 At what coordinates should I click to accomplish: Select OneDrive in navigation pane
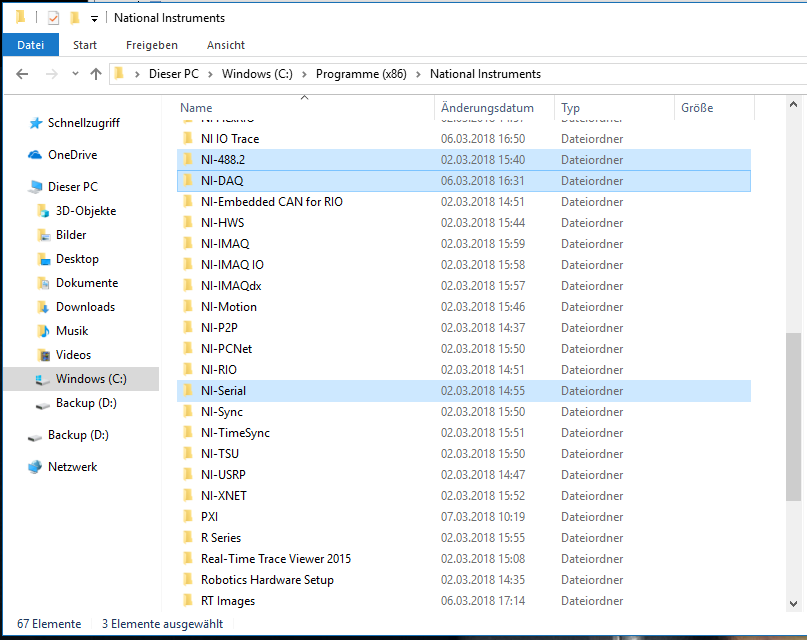pyautogui.click(x=72, y=155)
